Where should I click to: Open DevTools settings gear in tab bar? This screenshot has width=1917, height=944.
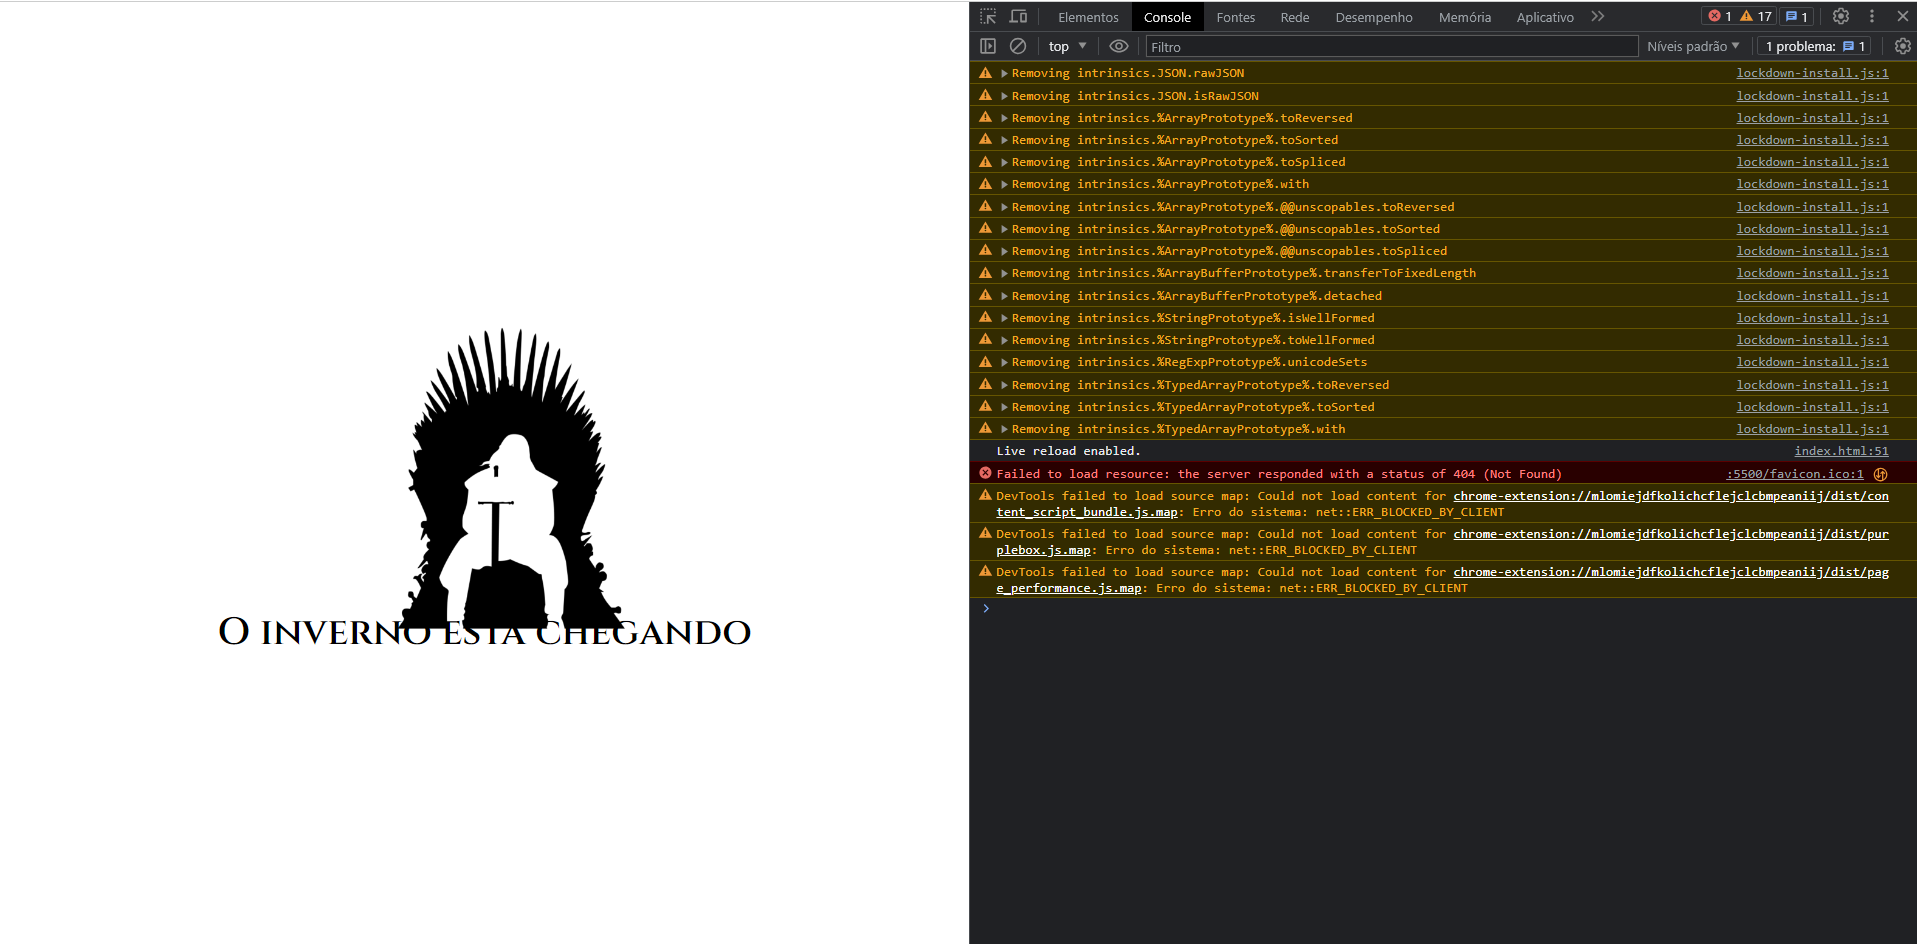(x=1841, y=16)
